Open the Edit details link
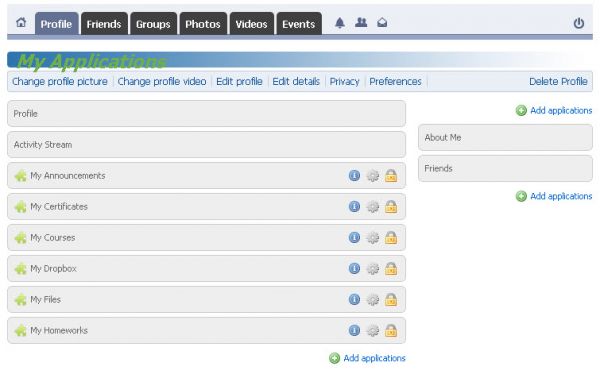The image size is (600, 374). (296, 82)
